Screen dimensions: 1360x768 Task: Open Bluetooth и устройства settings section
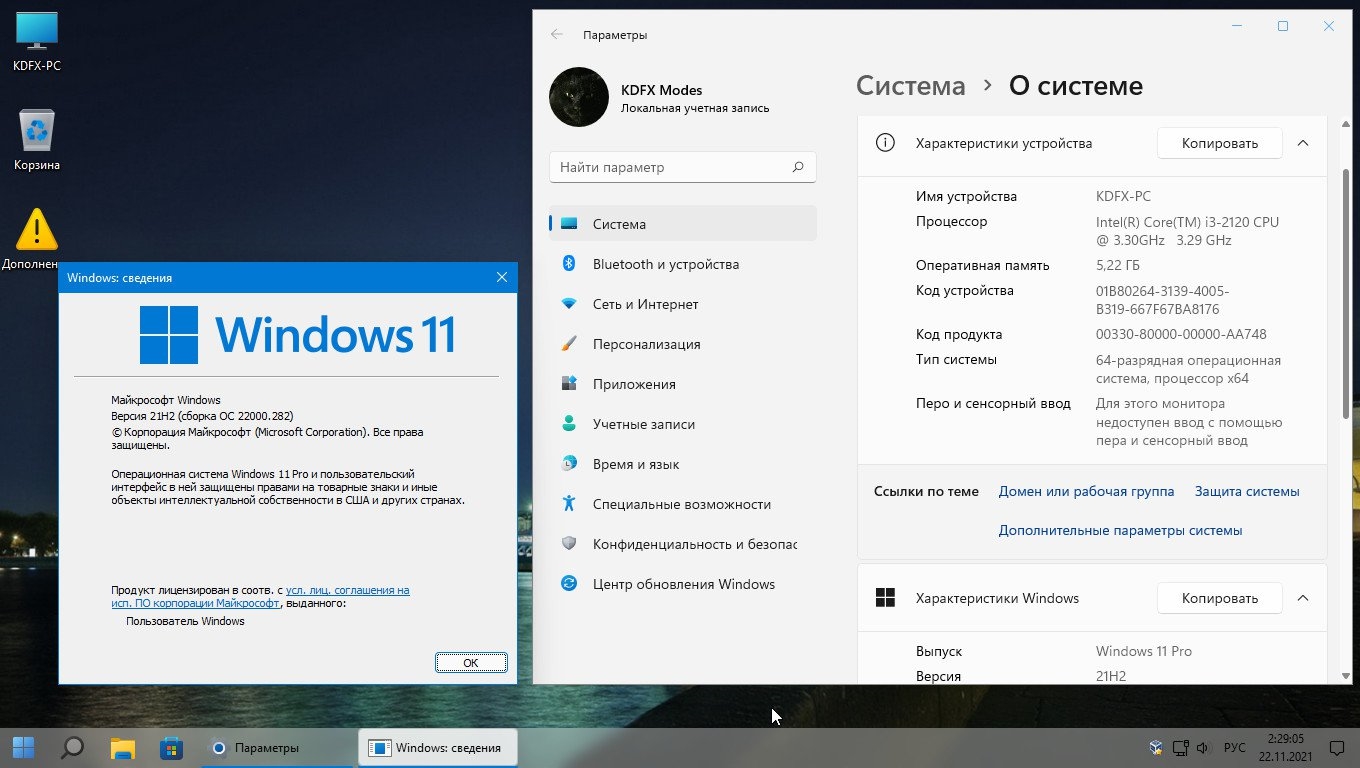[x=665, y=264]
